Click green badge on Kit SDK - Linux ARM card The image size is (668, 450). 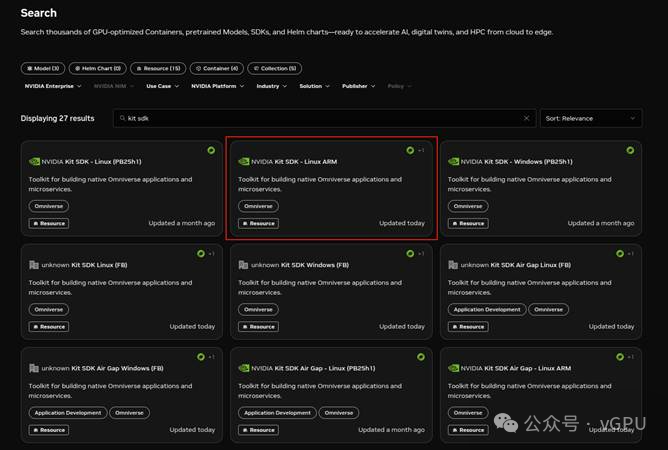coord(410,150)
